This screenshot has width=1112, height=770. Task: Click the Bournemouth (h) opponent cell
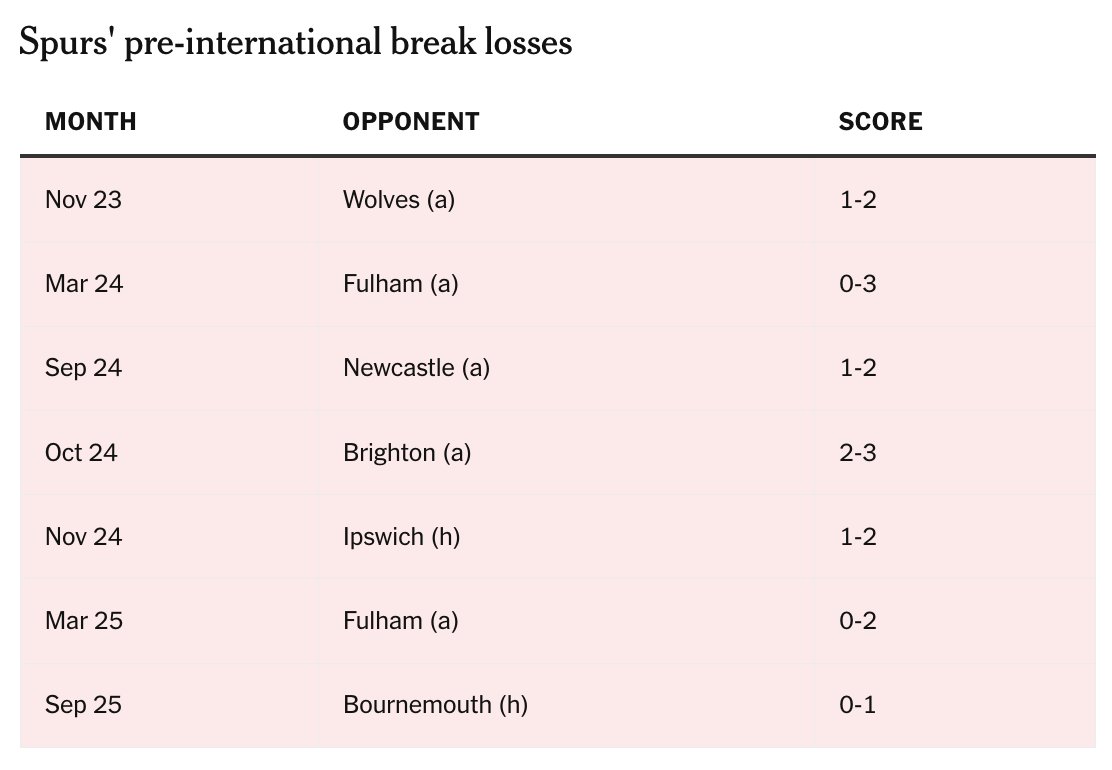[x=435, y=705]
